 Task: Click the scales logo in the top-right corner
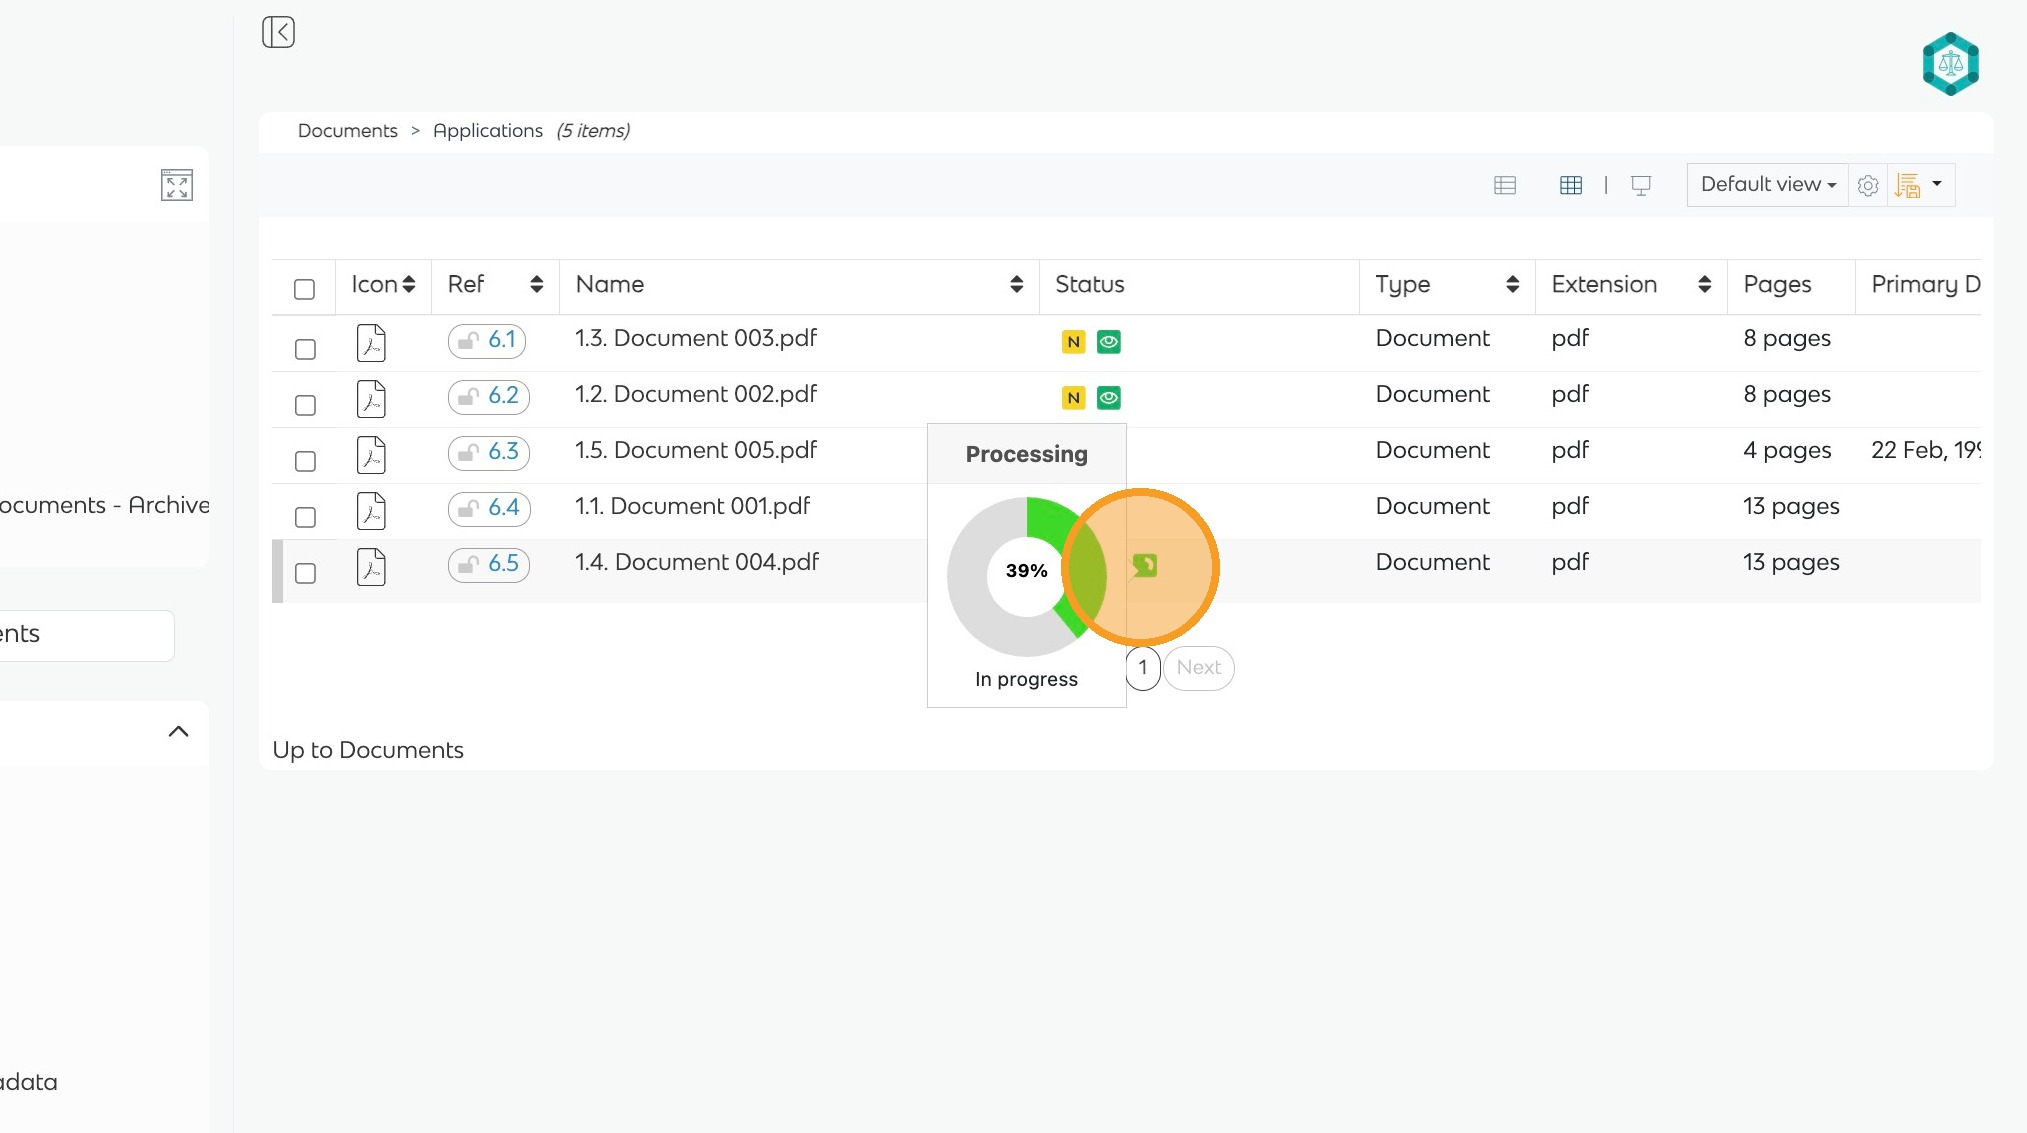point(1950,64)
